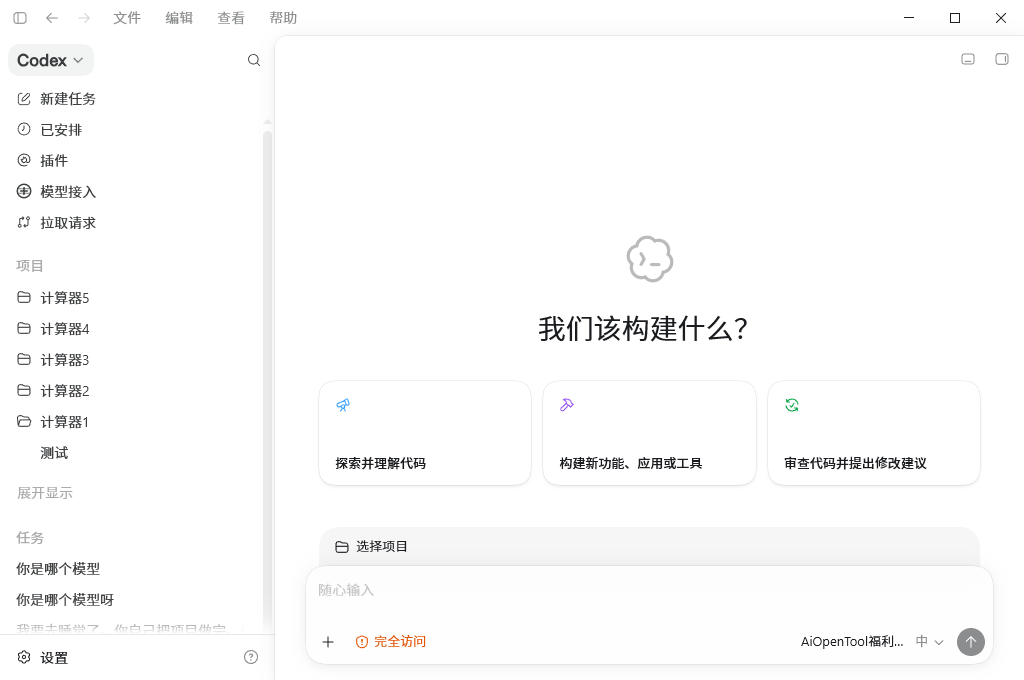
Task: Toggle the bottom panel icon at top right
Action: (x=968, y=59)
